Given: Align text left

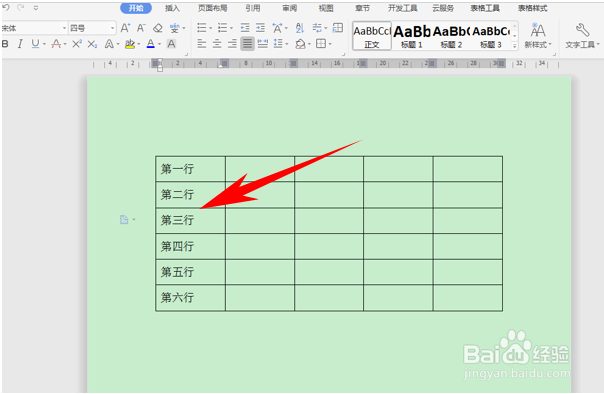Looking at the screenshot, I should [x=201, y=44].
